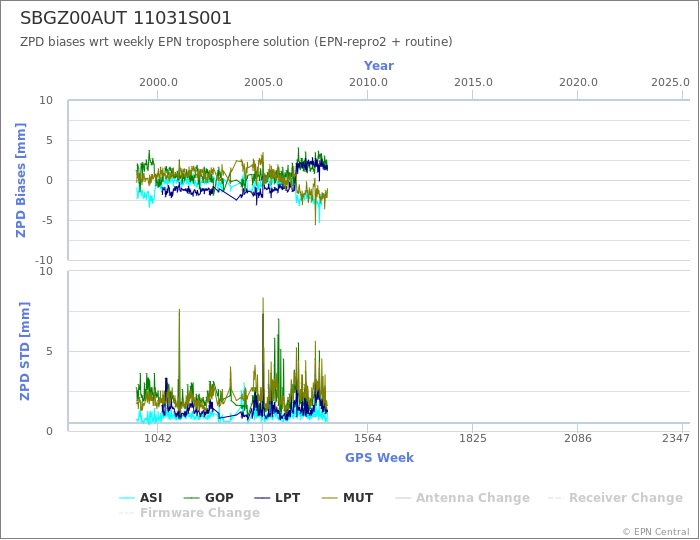Click the green GOP legend line marker

(x=192, y=498)
